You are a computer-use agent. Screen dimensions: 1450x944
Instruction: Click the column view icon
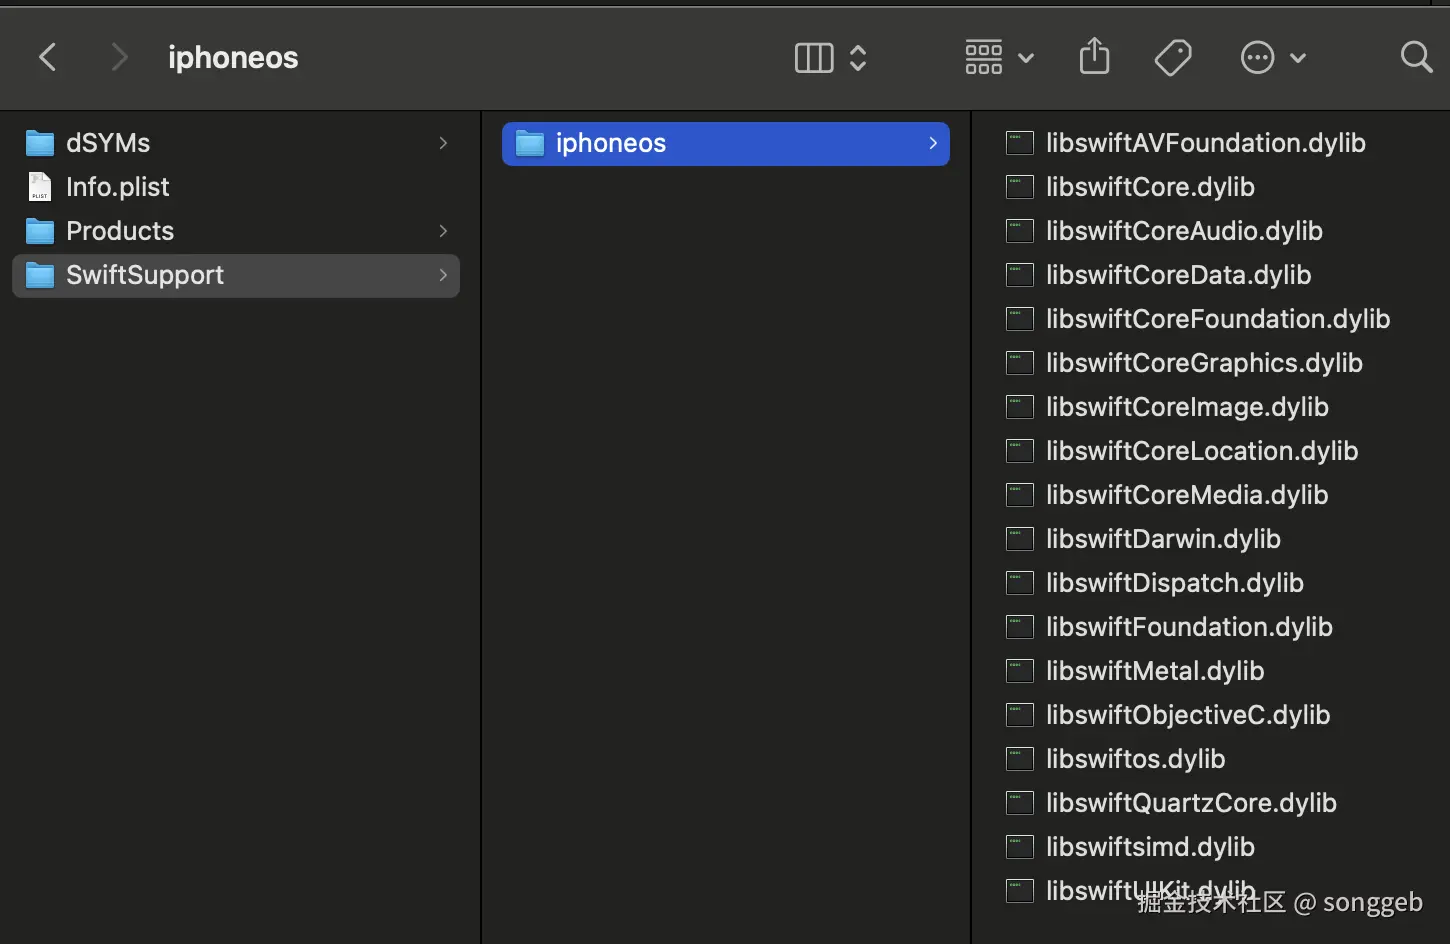(813, 58)
